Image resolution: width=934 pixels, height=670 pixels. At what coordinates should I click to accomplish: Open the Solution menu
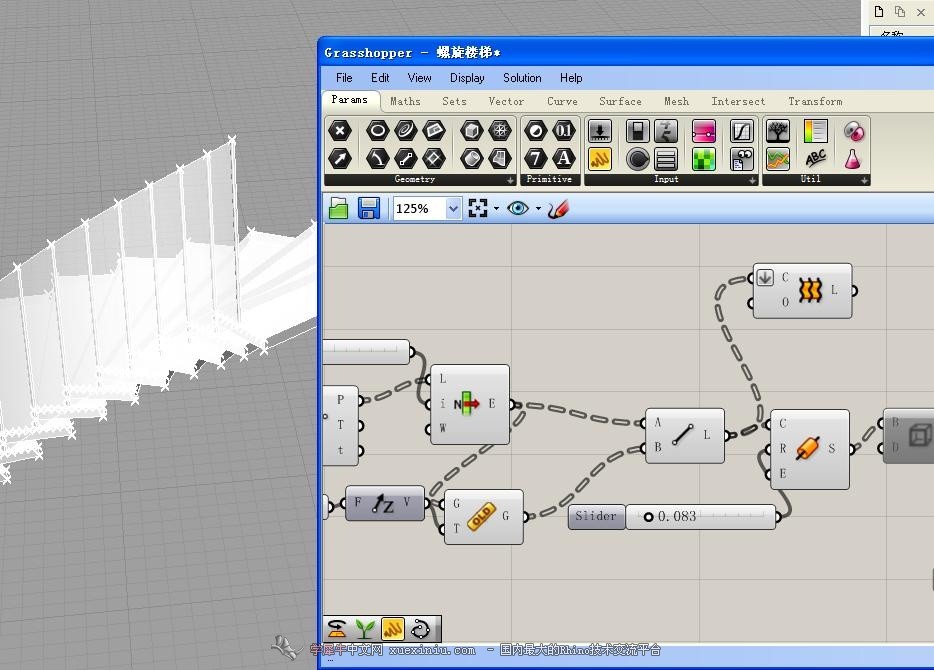(522, 78)
